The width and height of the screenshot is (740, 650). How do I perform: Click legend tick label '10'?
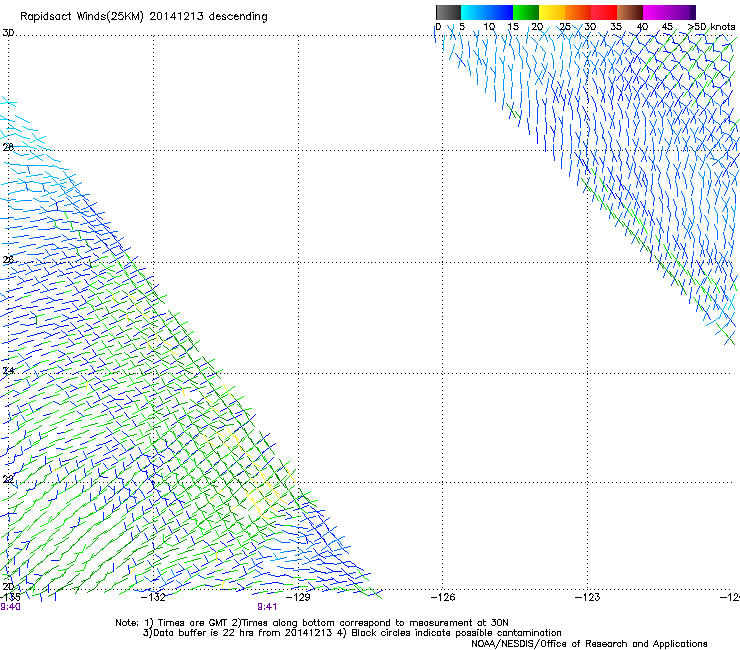coord(489,27)
